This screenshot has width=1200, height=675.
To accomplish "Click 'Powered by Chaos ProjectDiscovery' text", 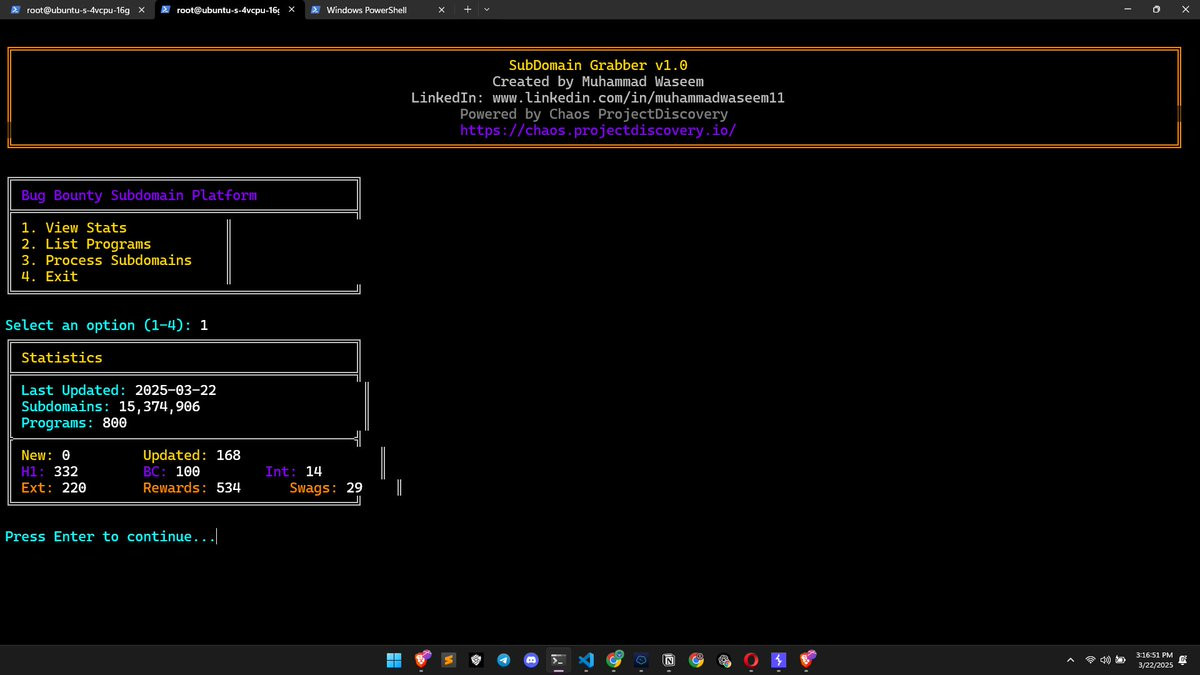I will click(x=594, y=114).
